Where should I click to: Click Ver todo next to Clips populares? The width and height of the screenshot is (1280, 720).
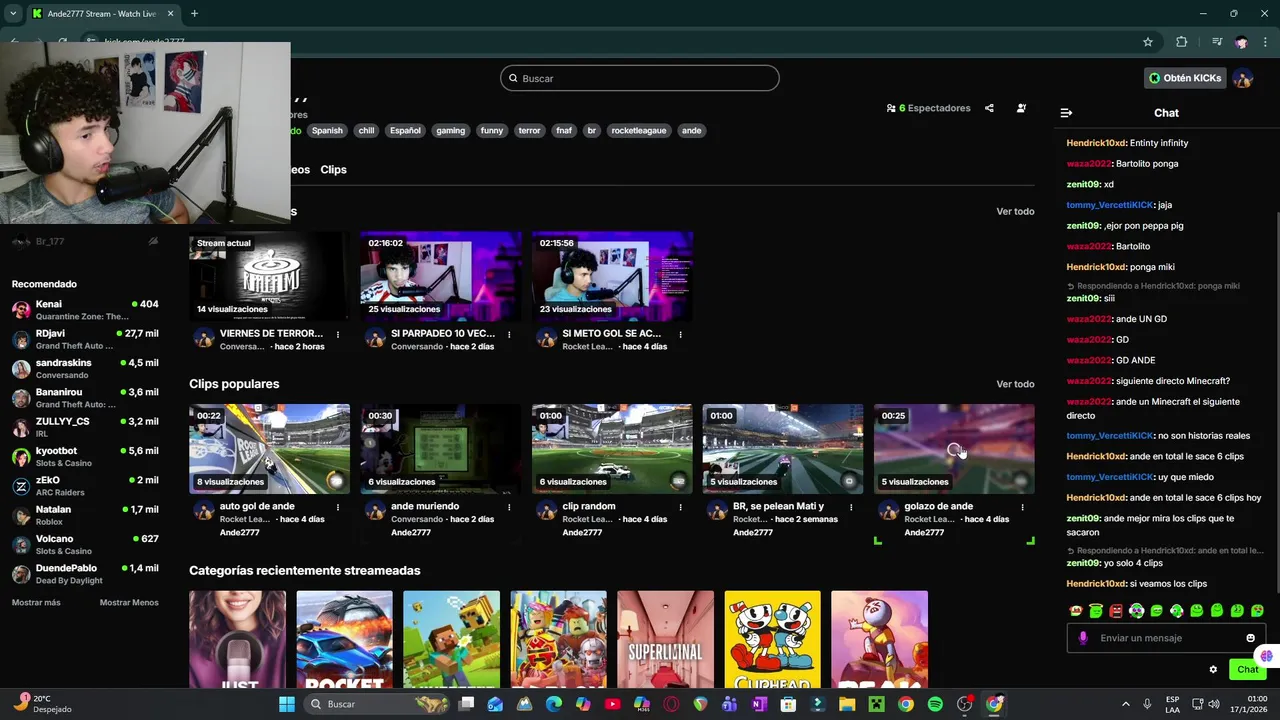[x=1015, y=385]
